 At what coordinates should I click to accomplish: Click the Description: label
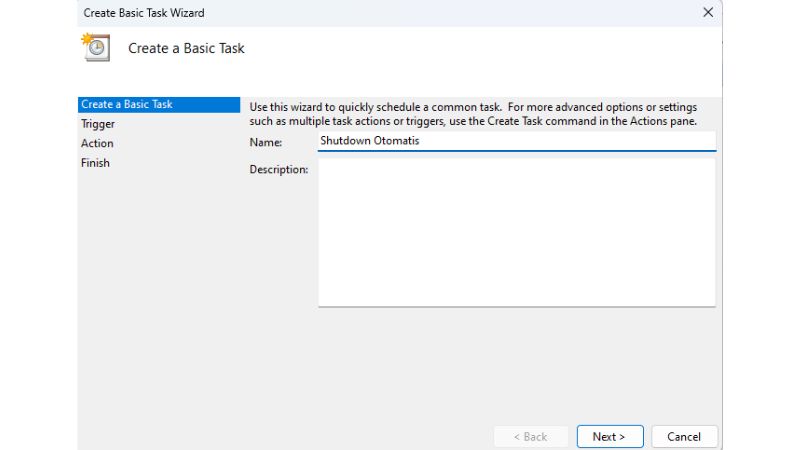tap(278, 170)
